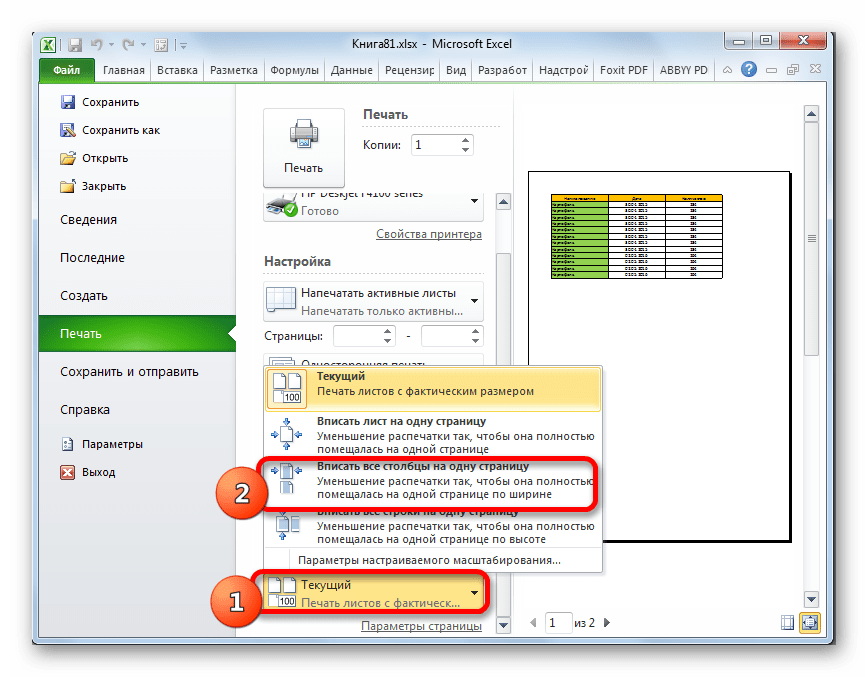Click the Сохранить как icon in sidebar
This screenshot has width=868, height=677.
click(68, 130)
